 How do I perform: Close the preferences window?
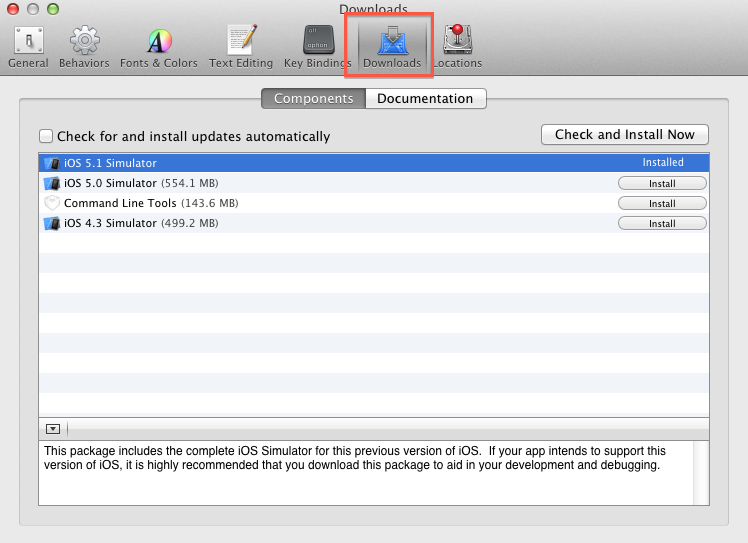click(x=12, y=9)
